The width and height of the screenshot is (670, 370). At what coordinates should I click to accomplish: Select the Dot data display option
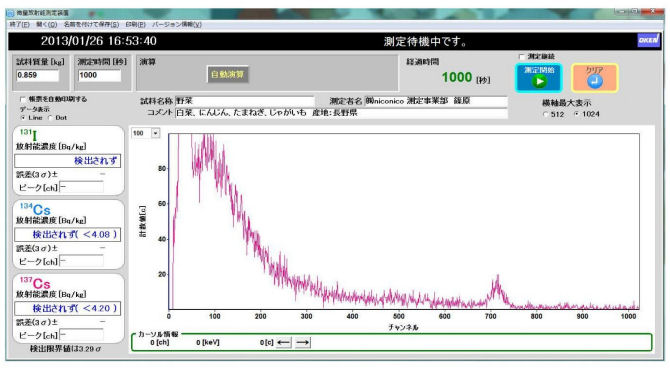50,117
